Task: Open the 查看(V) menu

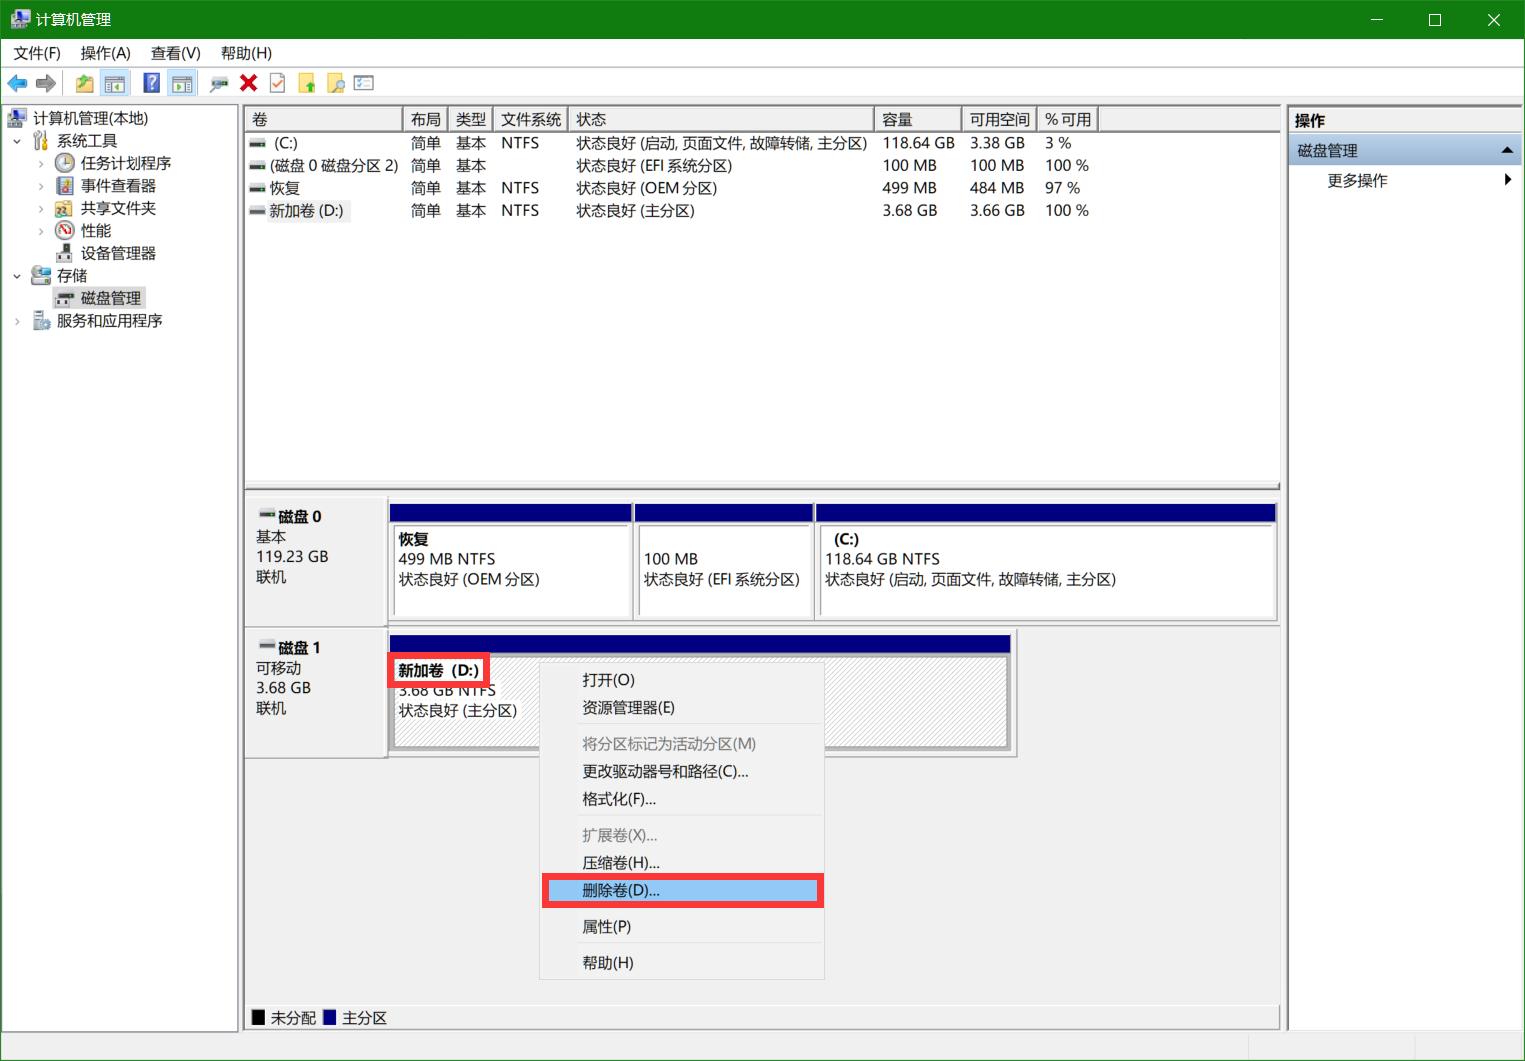Action: [176, 53]
